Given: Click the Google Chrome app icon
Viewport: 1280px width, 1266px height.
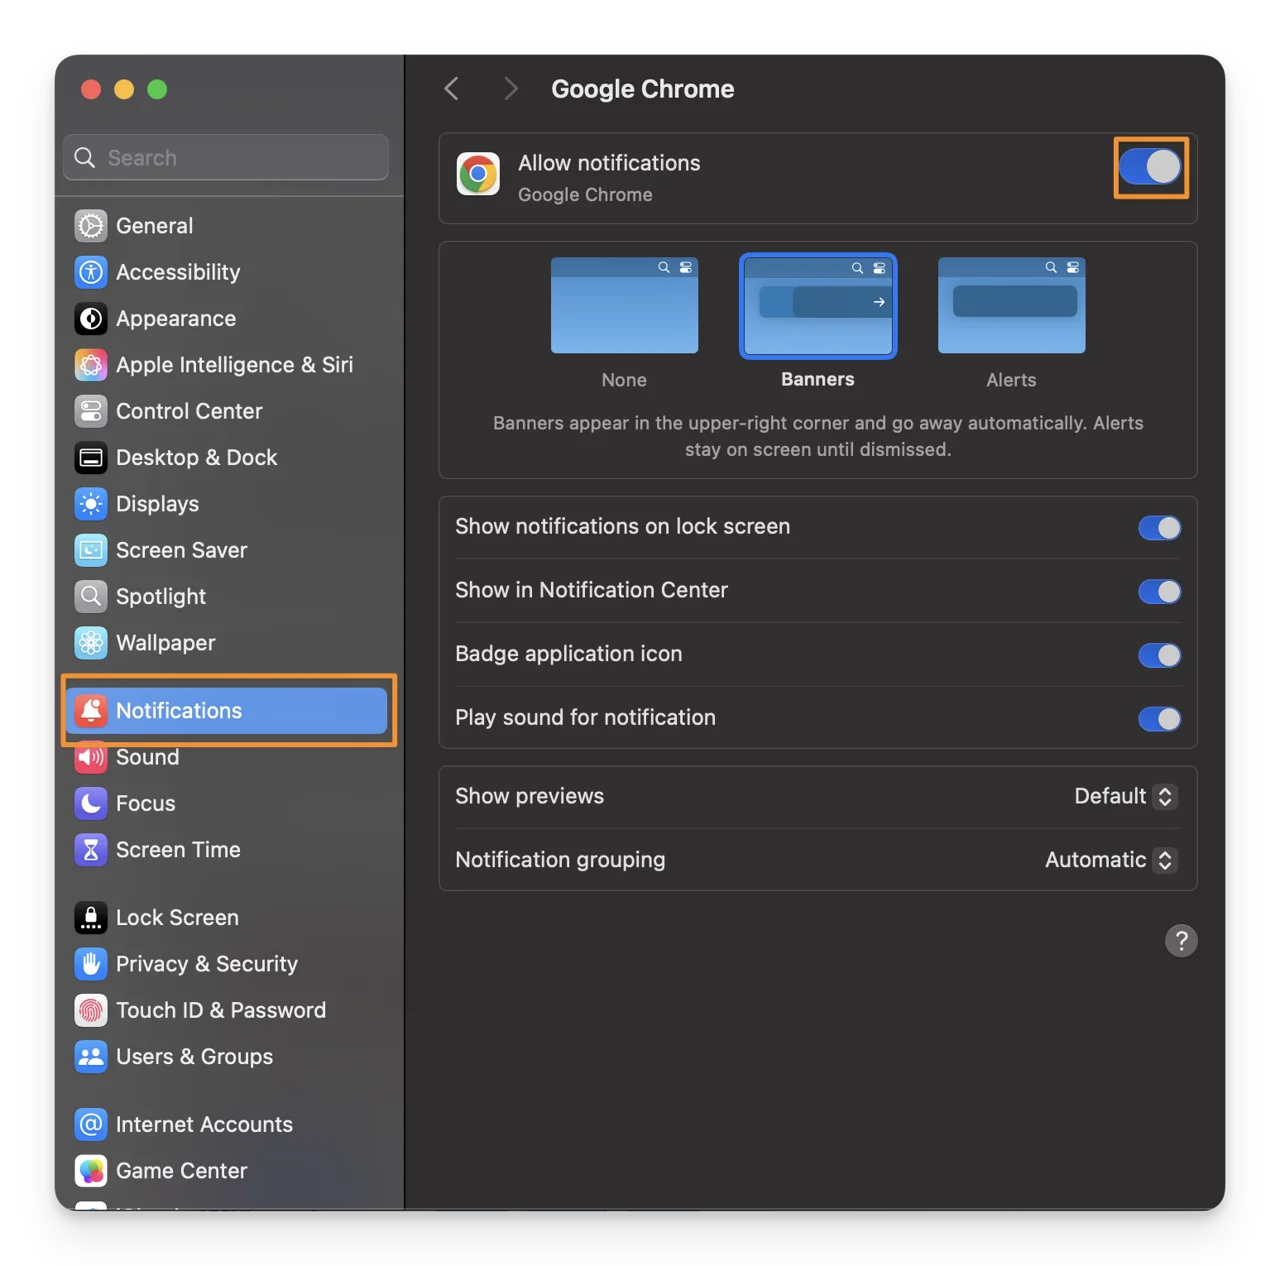Looking at the screenshot, I should point(478,174).
